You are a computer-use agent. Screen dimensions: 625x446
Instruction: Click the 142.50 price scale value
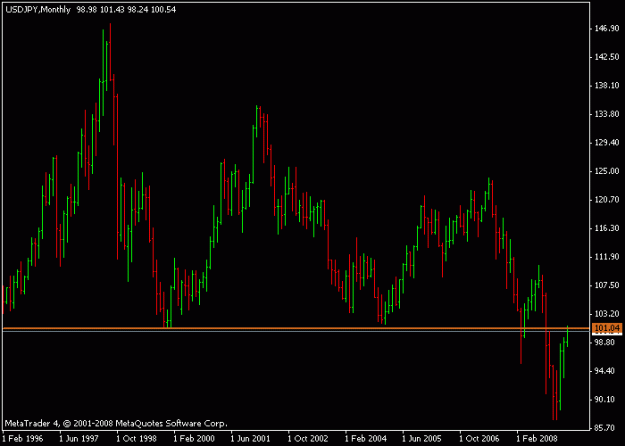607,57
